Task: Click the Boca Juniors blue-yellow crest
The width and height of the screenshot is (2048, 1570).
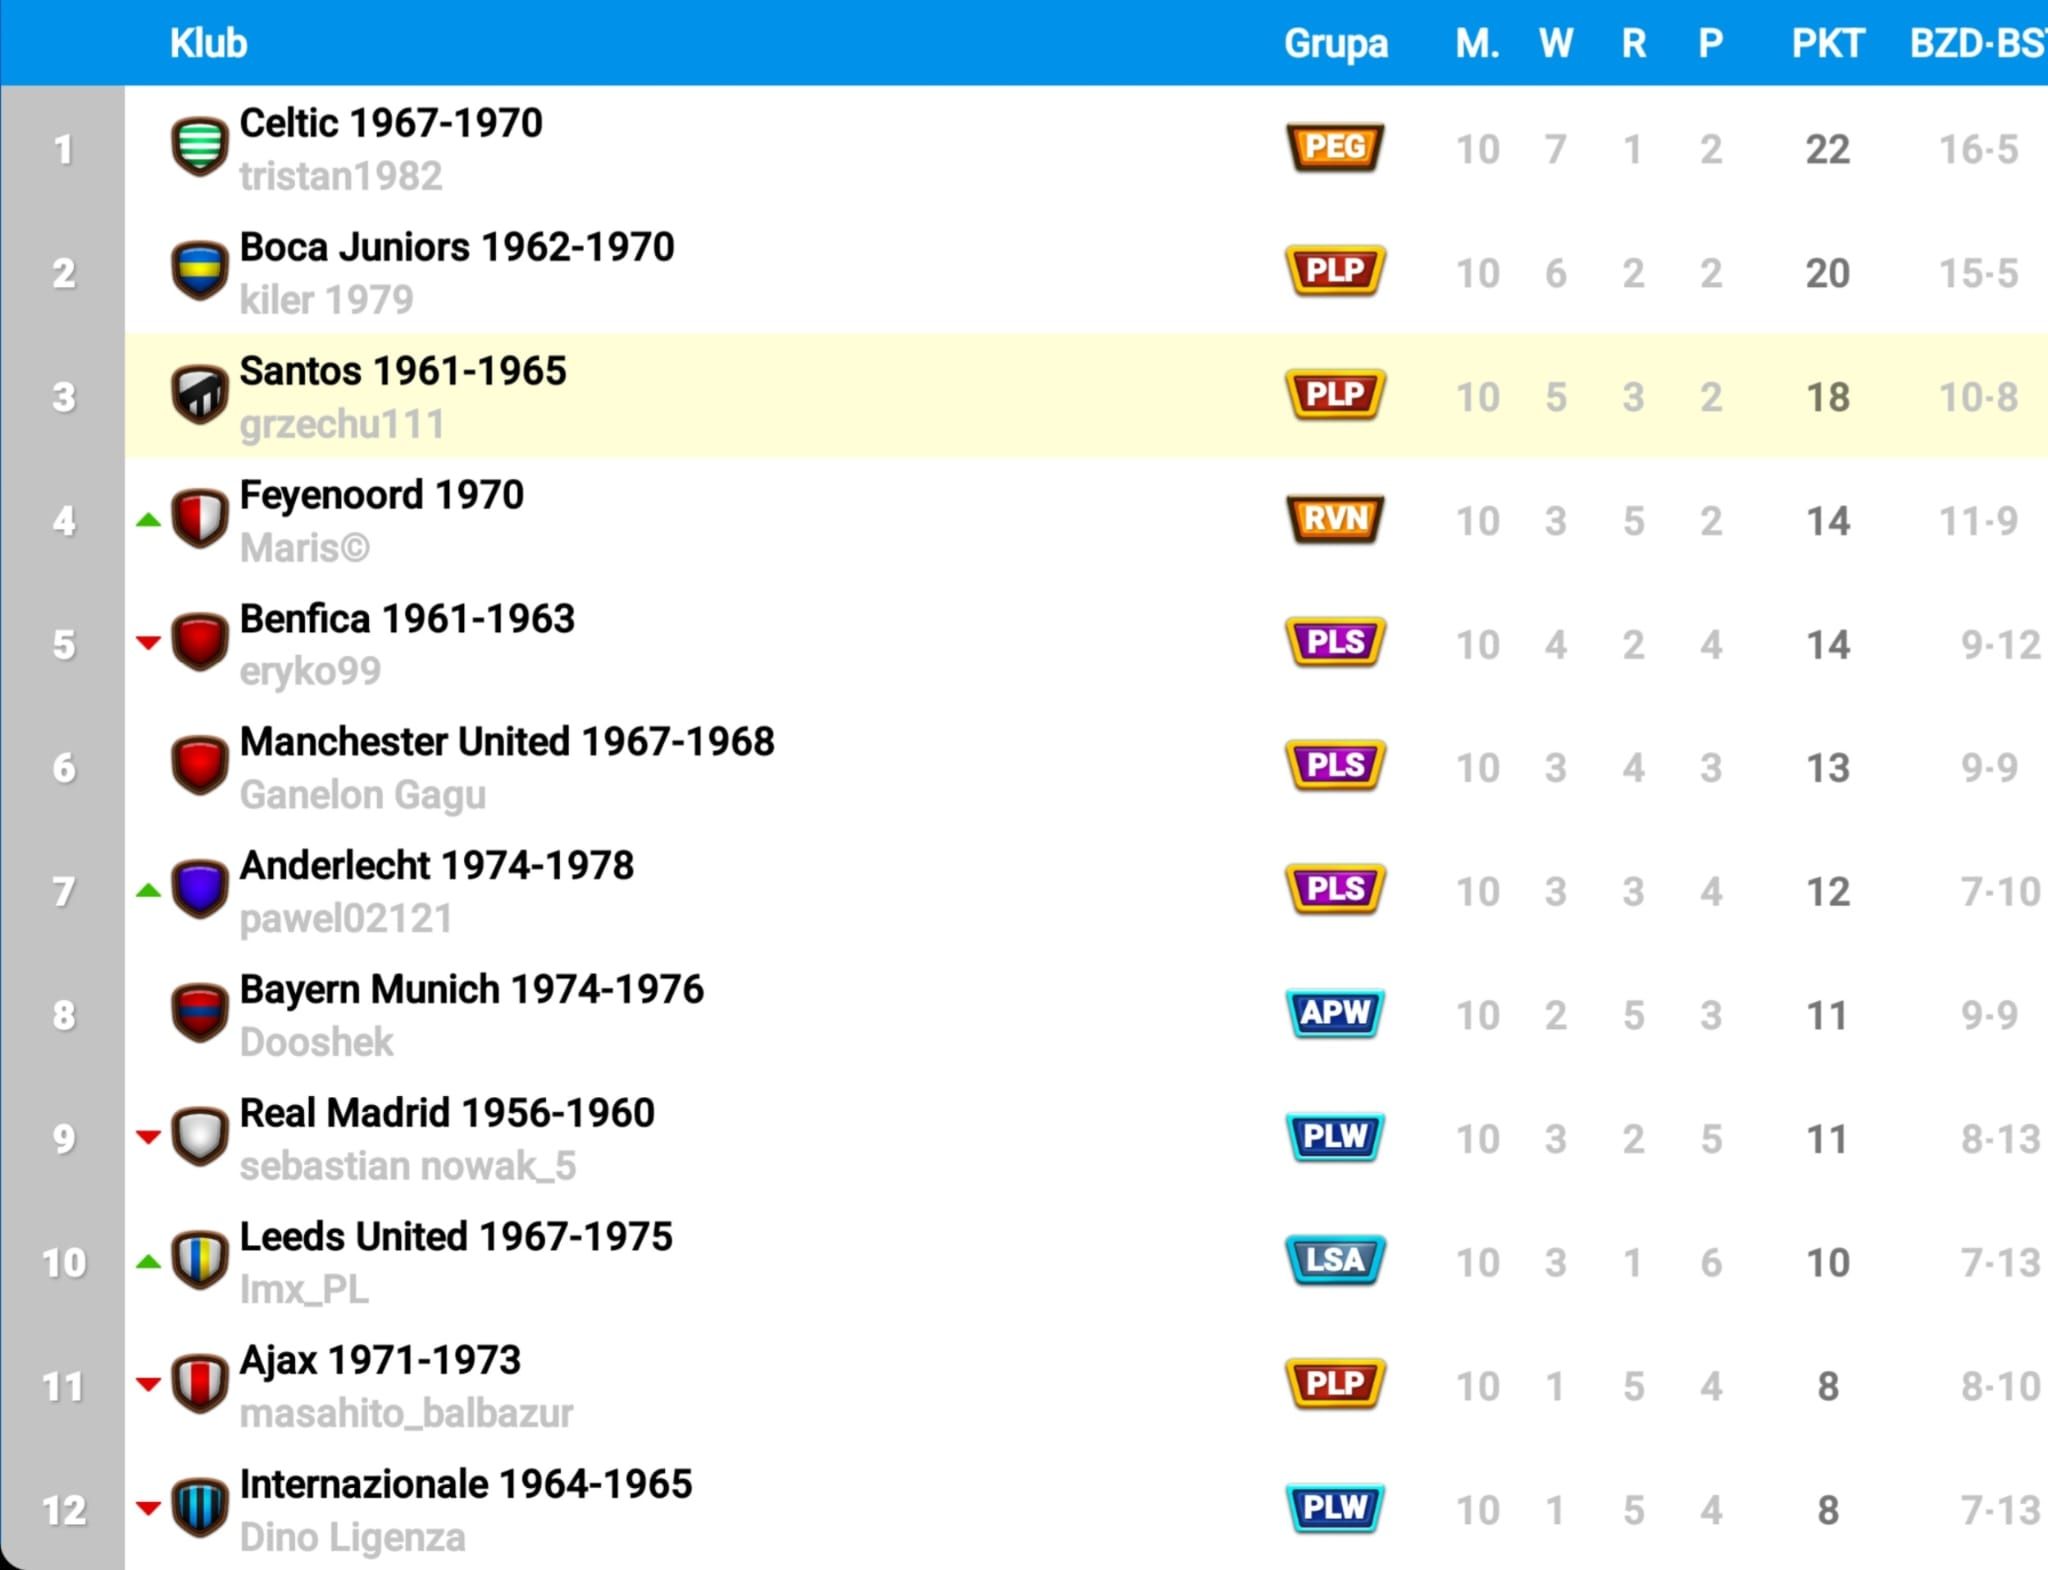Action: (x=200, y=271)
